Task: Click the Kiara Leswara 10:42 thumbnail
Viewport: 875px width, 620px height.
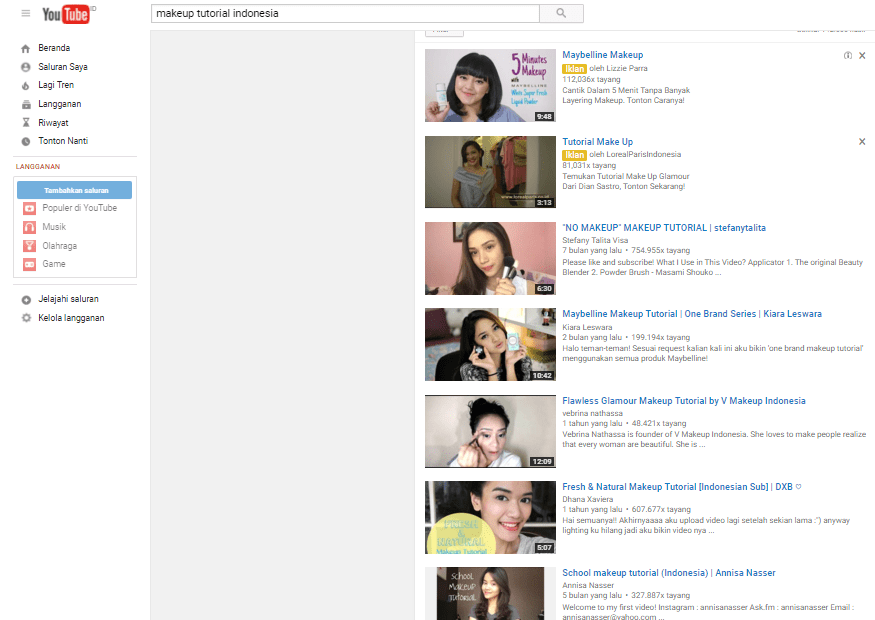Action: point(490,344)
